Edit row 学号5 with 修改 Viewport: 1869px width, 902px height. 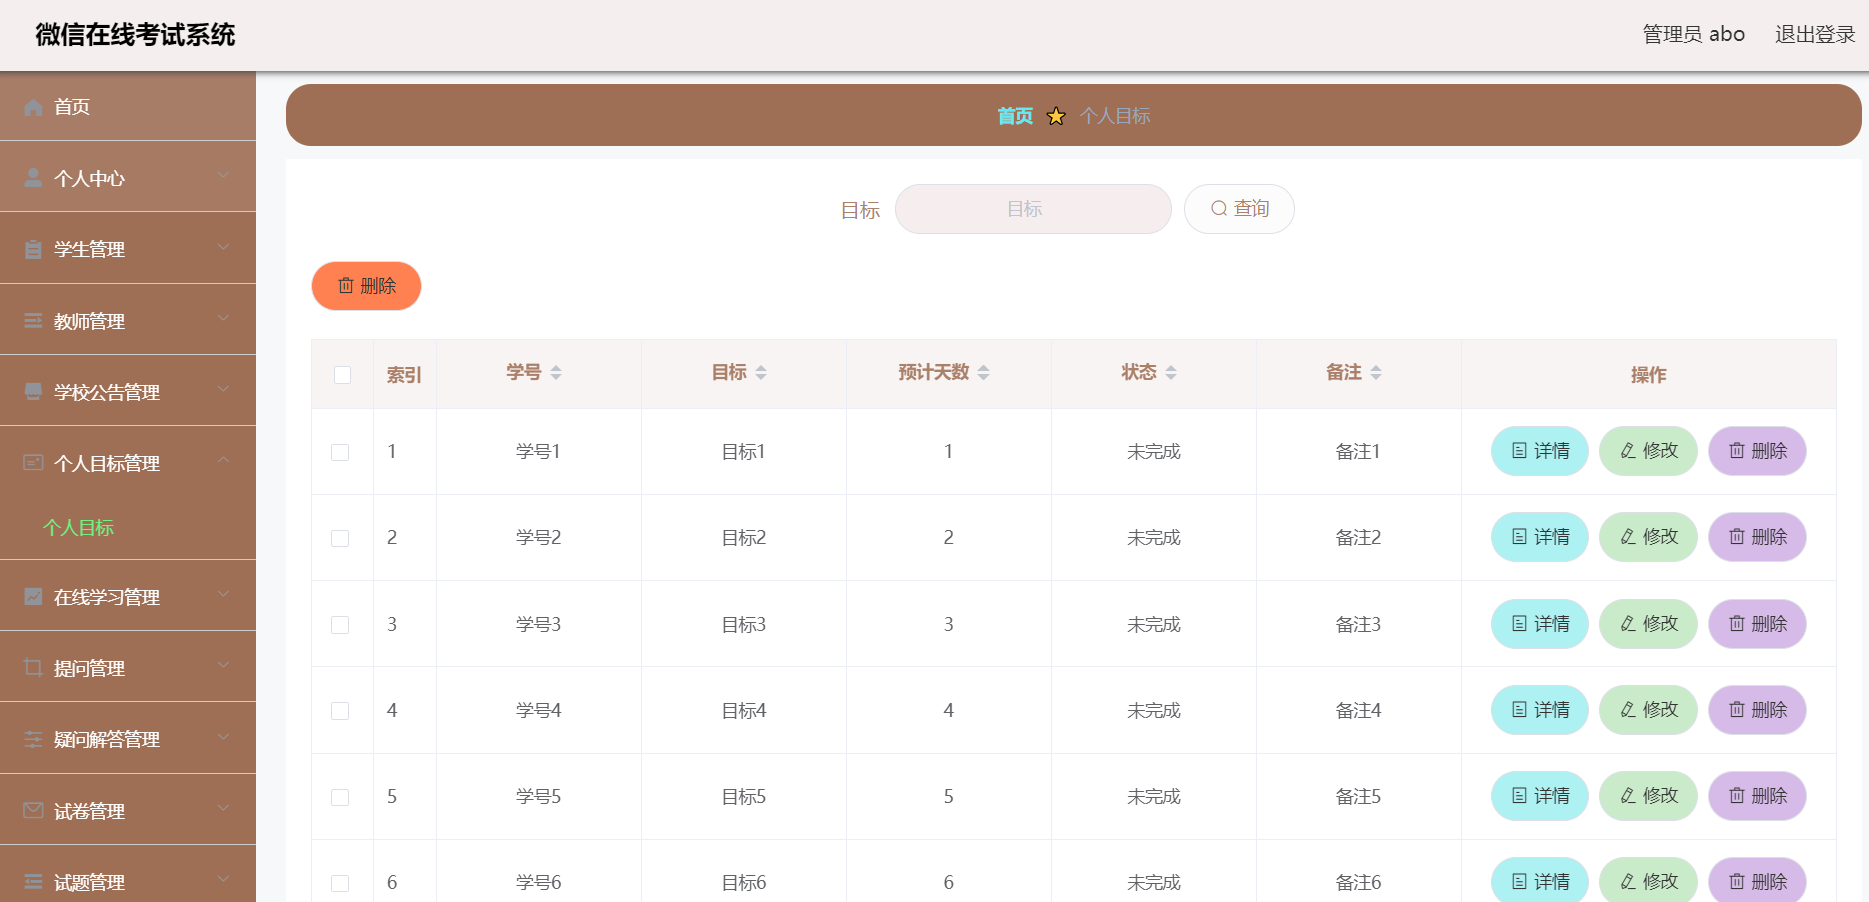point(1649,796)
